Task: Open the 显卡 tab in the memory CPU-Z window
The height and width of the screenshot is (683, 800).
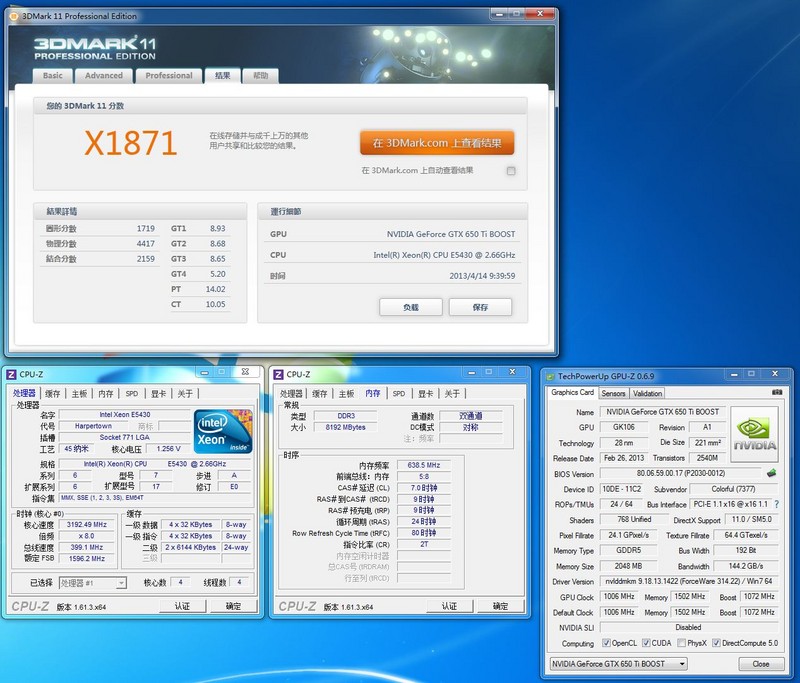Action: click(426, 394)
